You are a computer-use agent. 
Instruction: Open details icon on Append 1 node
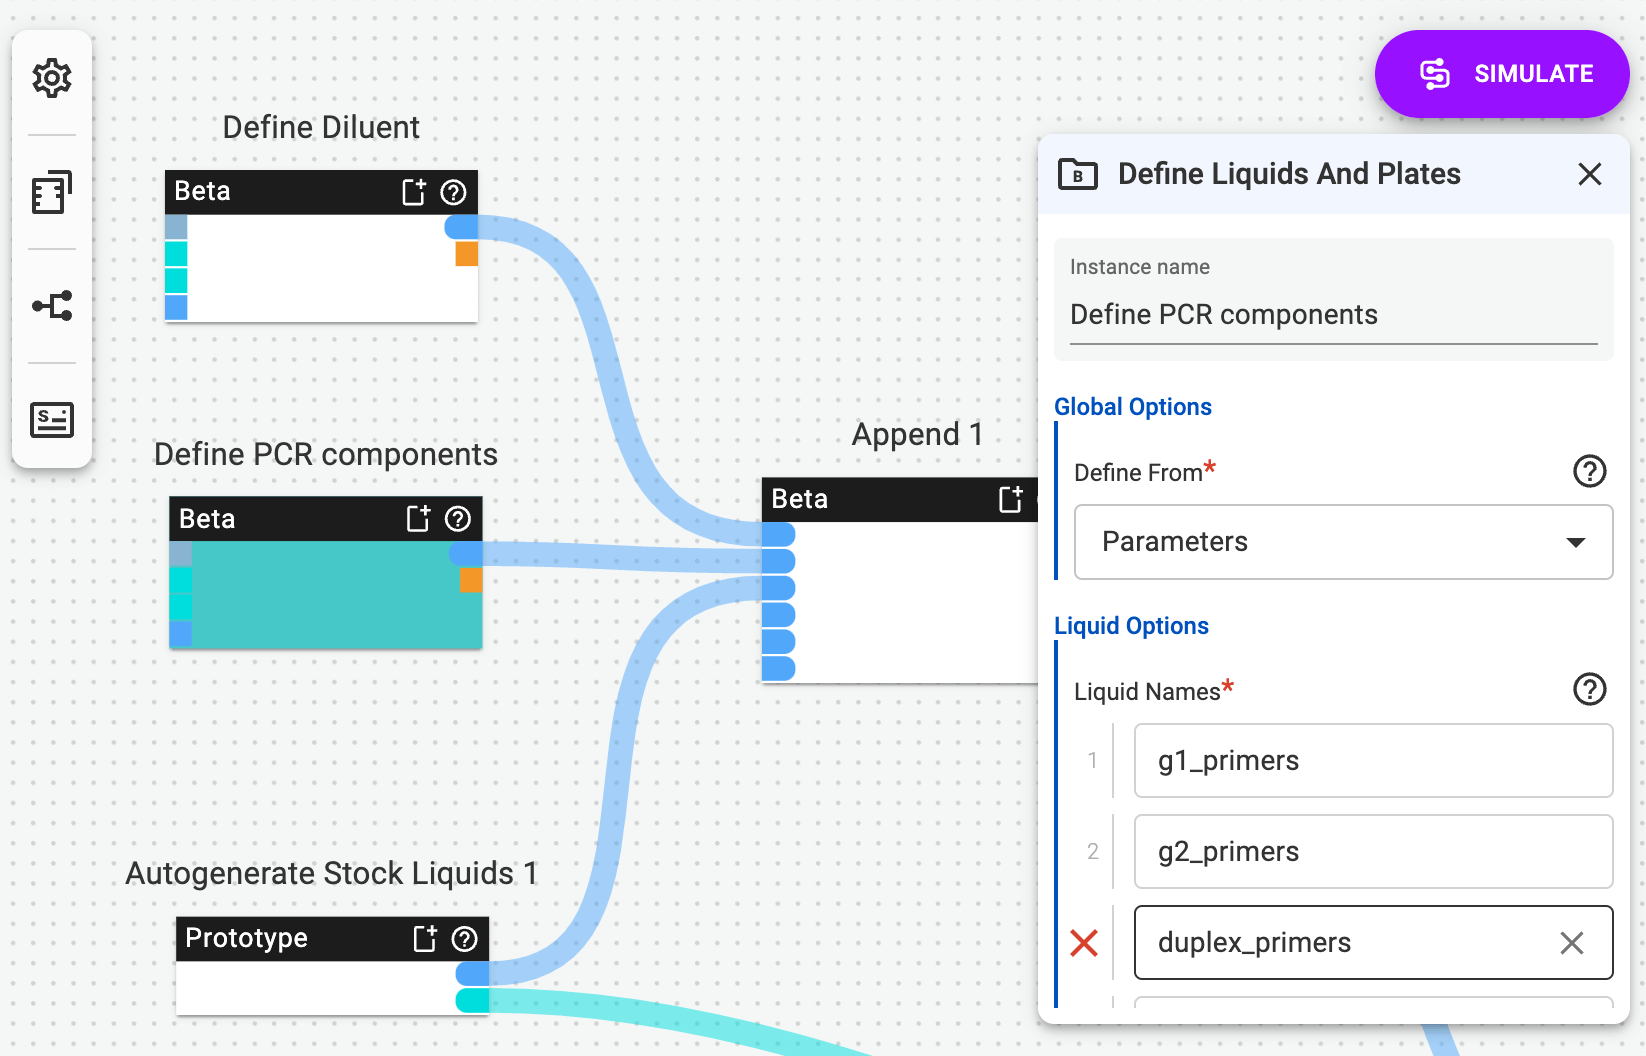pos(1011,499)
